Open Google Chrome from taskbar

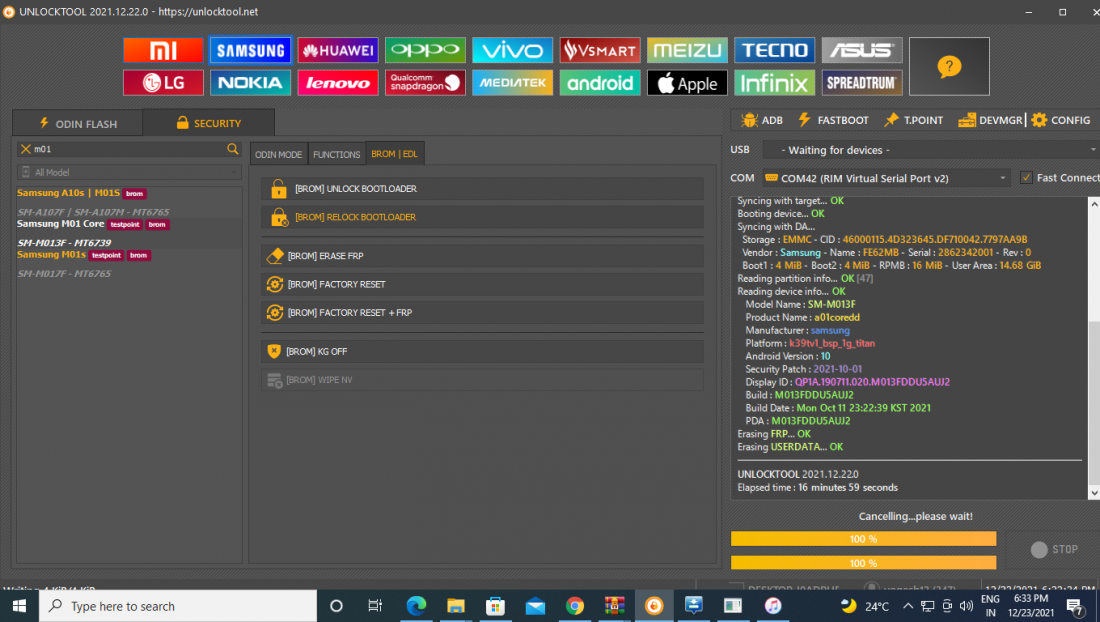tap(575, 606)
